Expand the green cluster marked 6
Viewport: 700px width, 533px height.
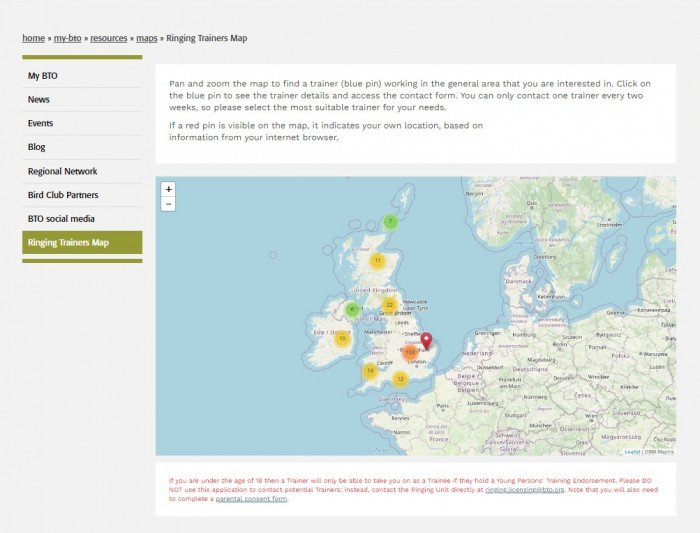(352, 309)
